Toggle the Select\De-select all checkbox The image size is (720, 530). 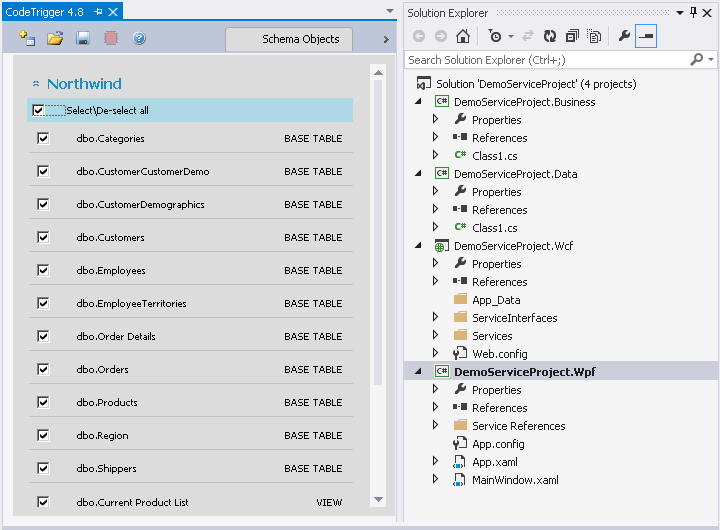pyautogui.click(x=38, y=110)
